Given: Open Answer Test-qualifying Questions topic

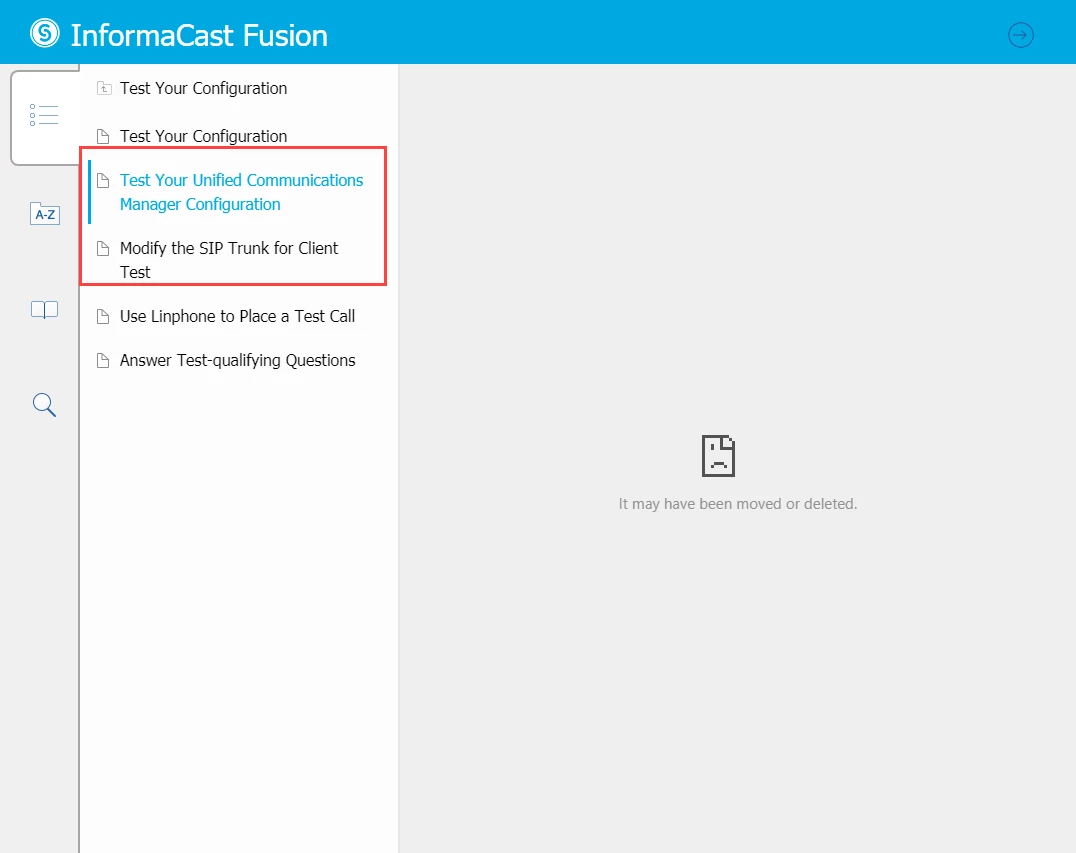Looking at the screenshot, I should [x=237, y=360].
